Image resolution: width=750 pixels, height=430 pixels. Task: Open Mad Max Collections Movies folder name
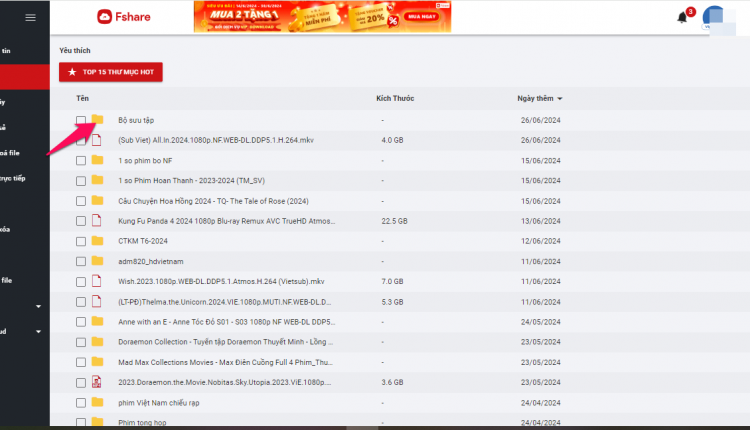pyautogui.click(x=225, y=362)
